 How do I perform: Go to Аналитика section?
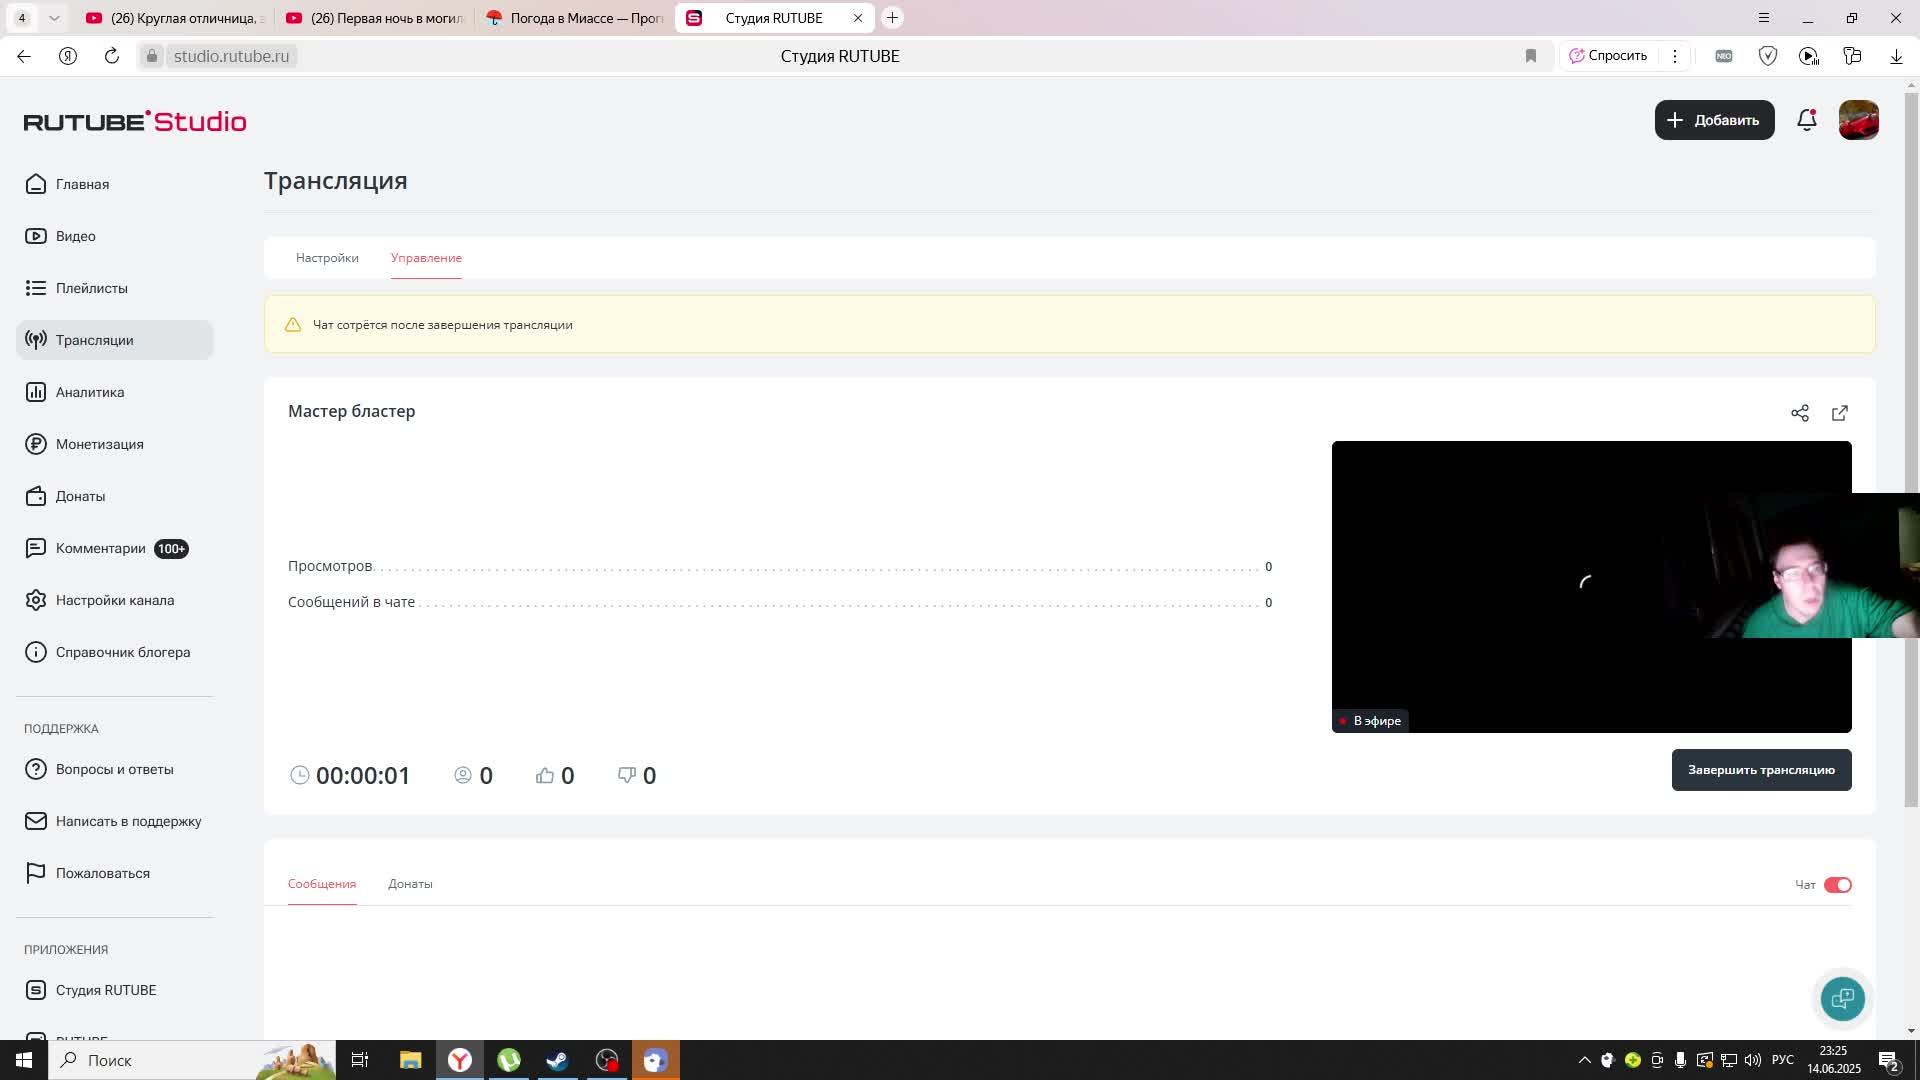[90, 392]
